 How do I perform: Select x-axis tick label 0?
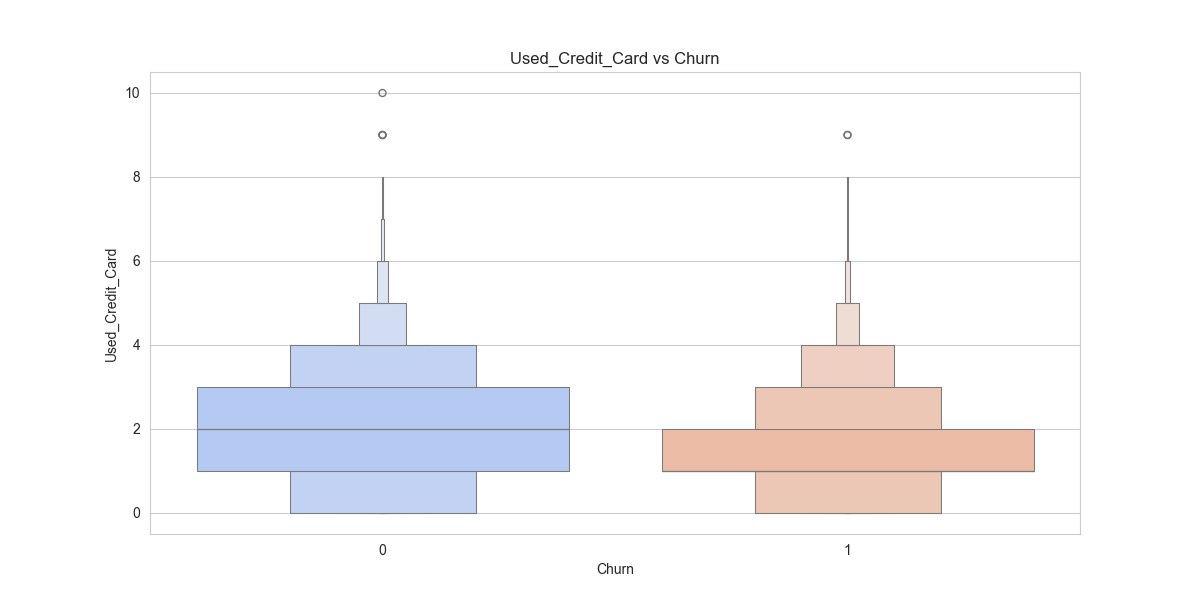(x=383, y=550)
